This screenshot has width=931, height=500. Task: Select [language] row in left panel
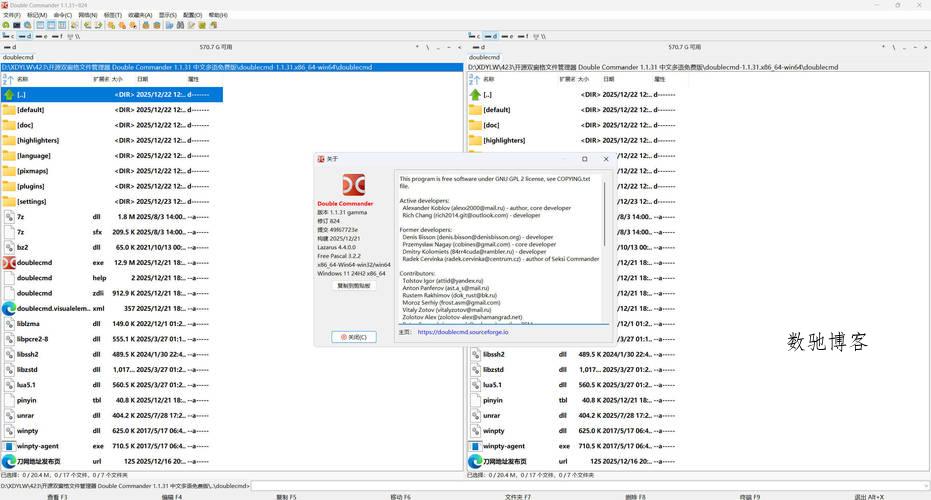(x=112, y=156)
